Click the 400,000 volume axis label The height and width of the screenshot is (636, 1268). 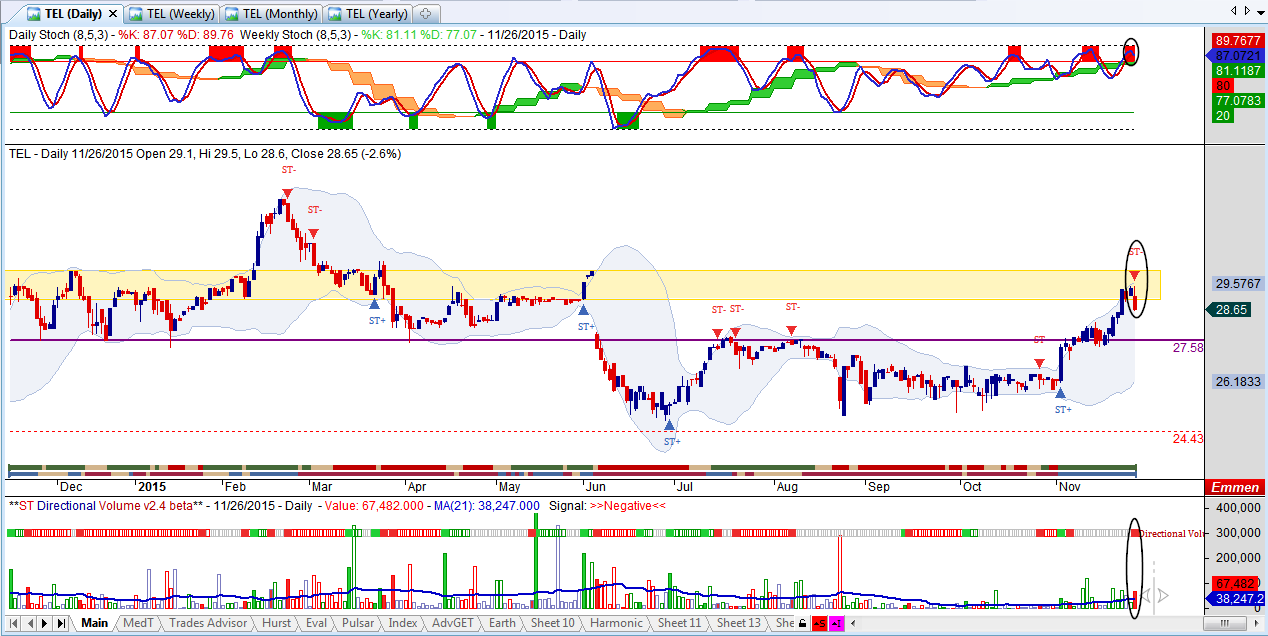(x=1237, y=508)
